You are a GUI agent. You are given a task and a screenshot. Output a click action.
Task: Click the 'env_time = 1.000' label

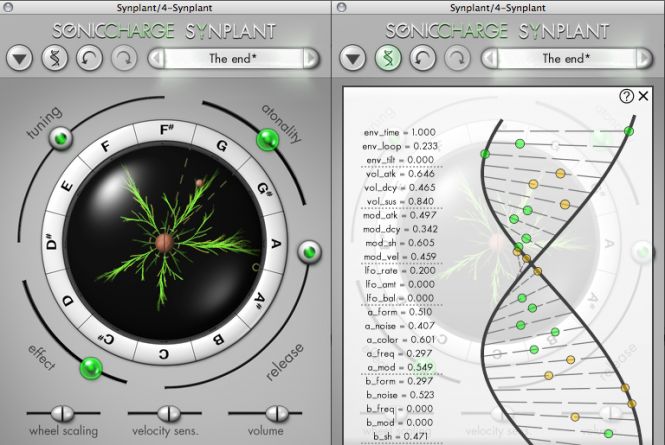[x=400, y=132]
